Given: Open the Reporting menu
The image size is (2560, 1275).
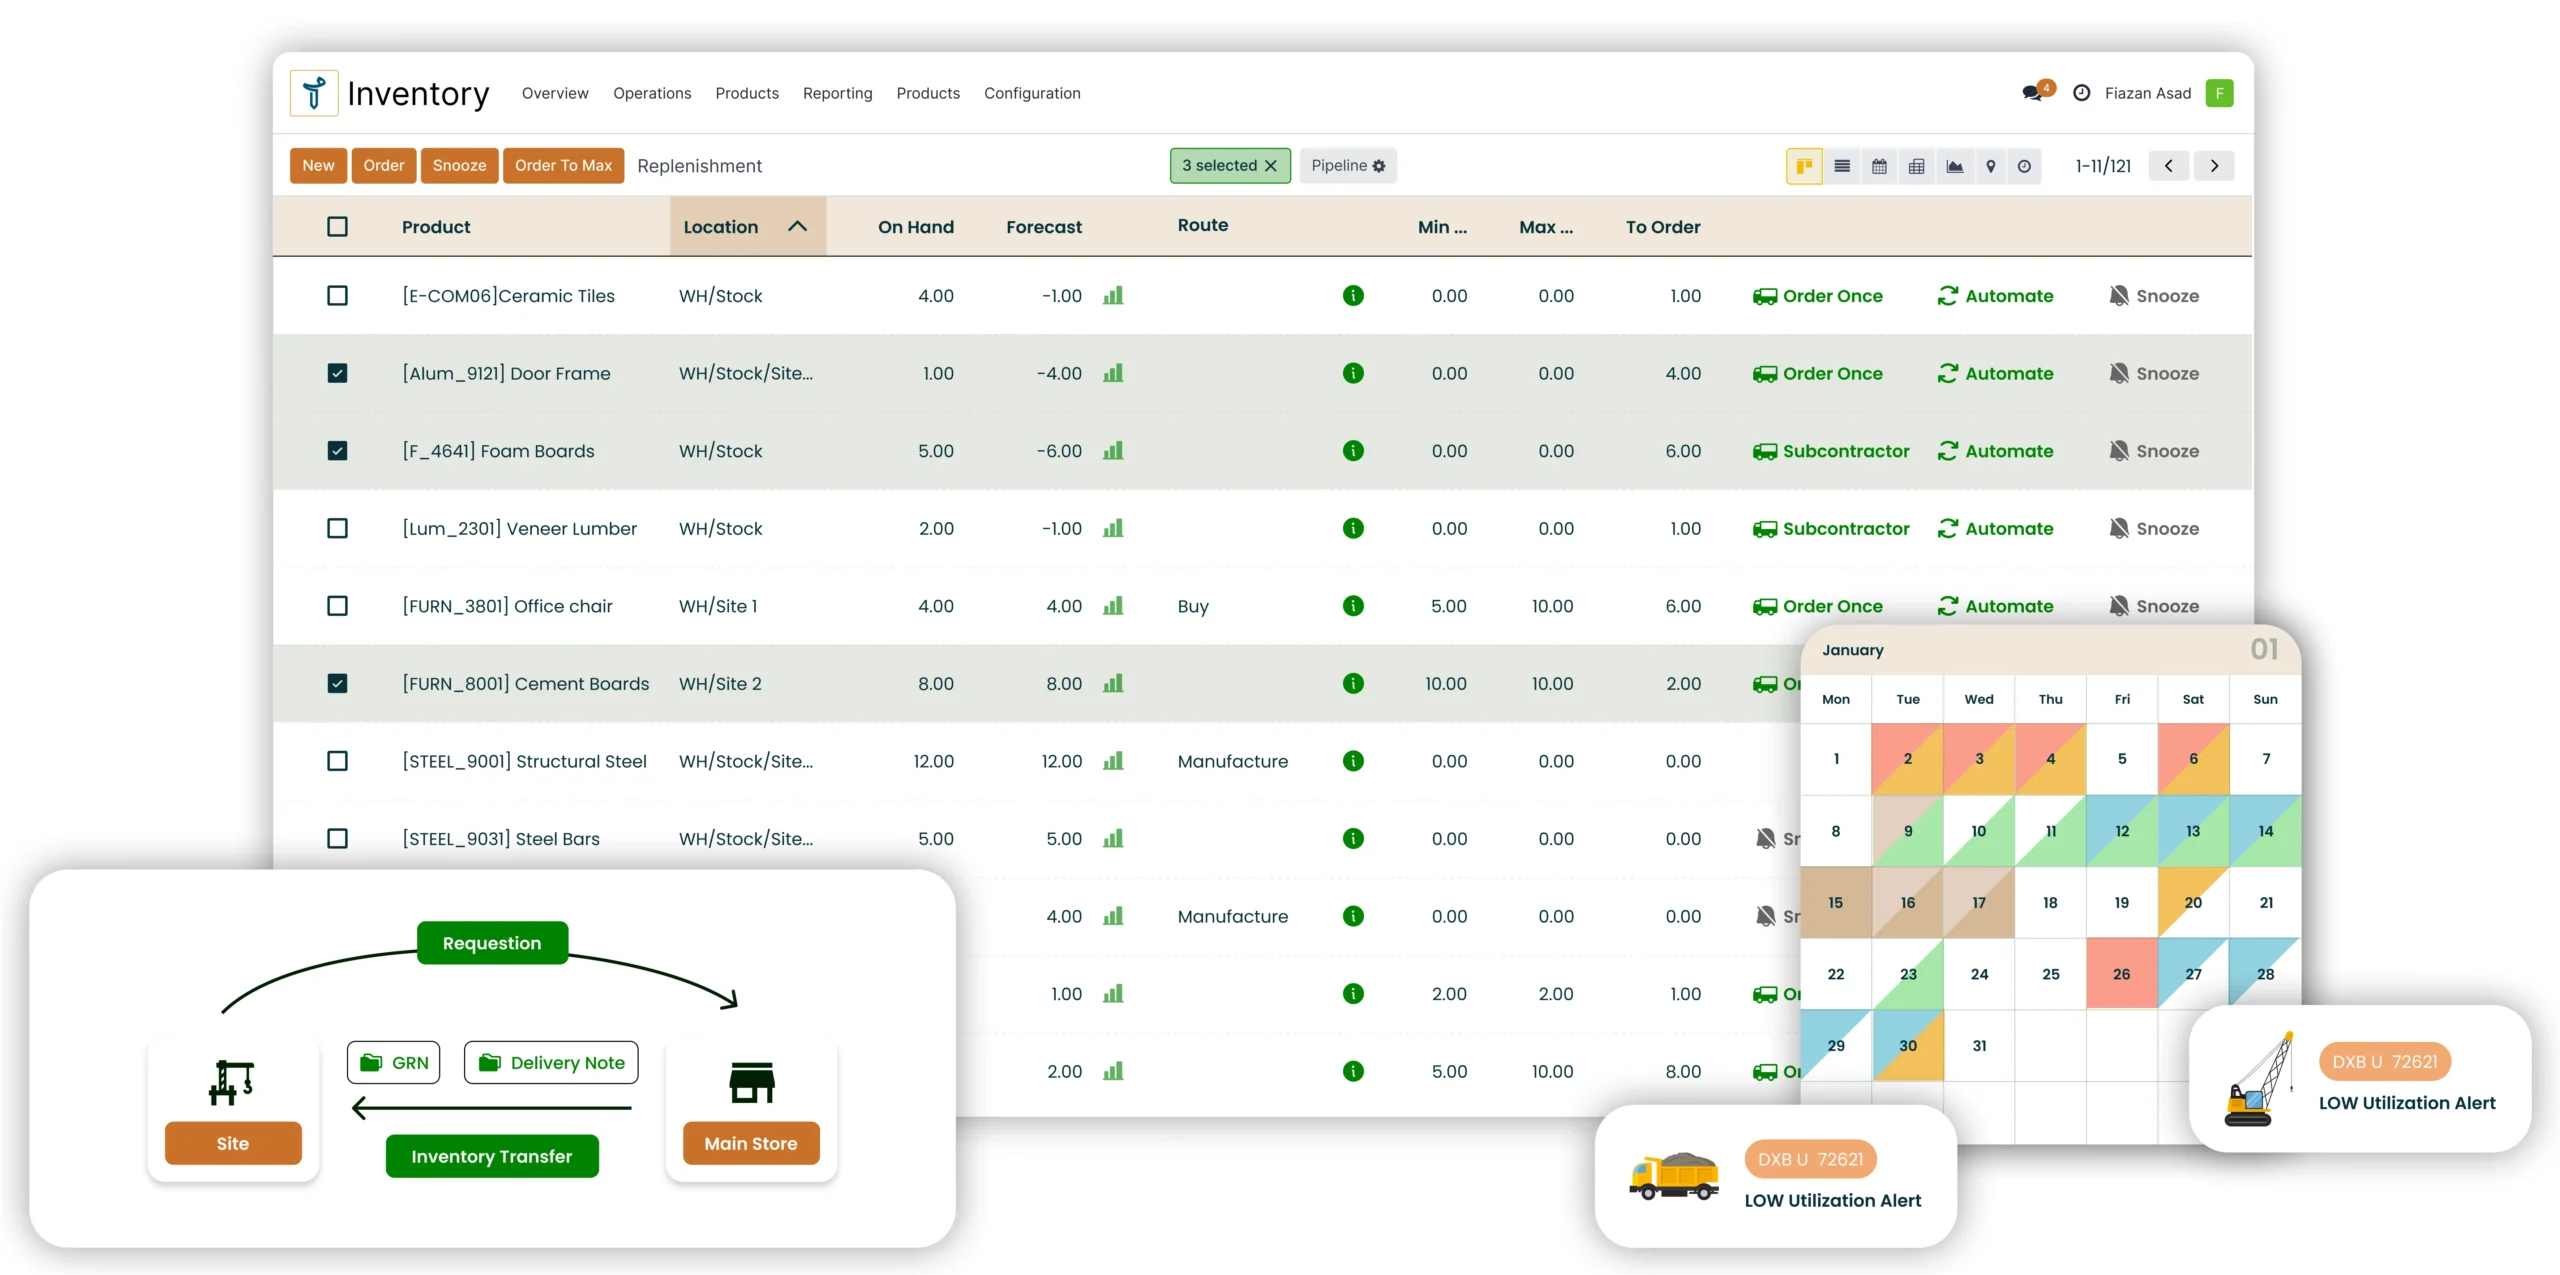Looking at the screenshot, I should pyautogui.click(x=837, y=93).
